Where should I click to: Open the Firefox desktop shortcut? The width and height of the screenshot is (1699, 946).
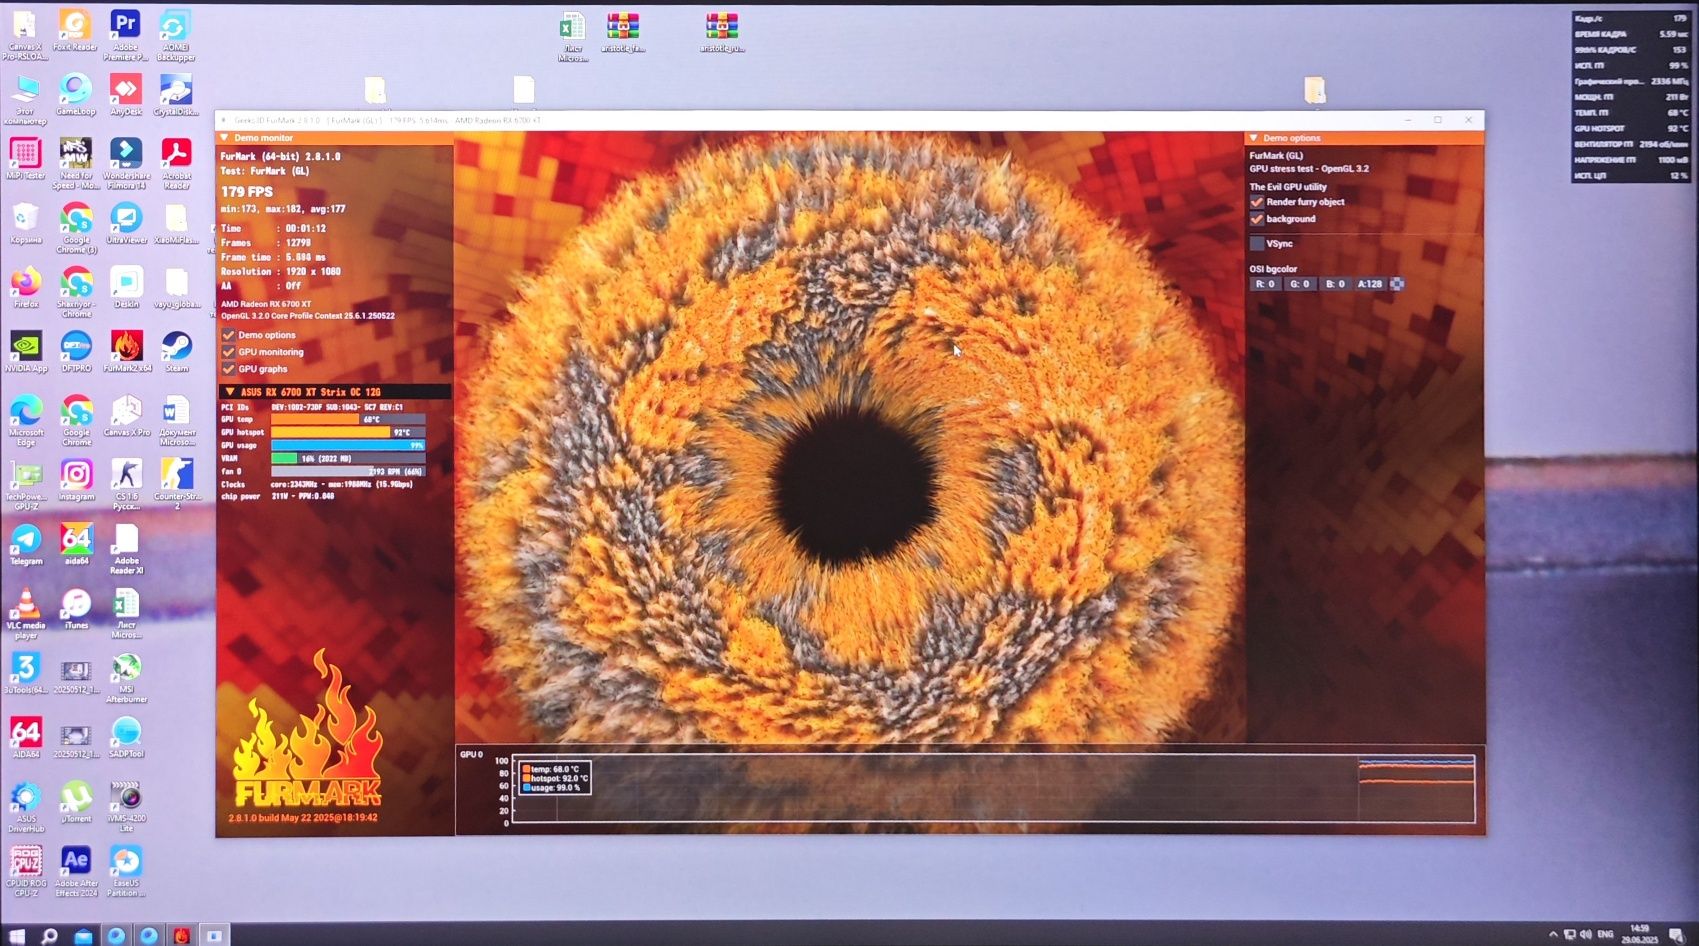pos(25,287)
